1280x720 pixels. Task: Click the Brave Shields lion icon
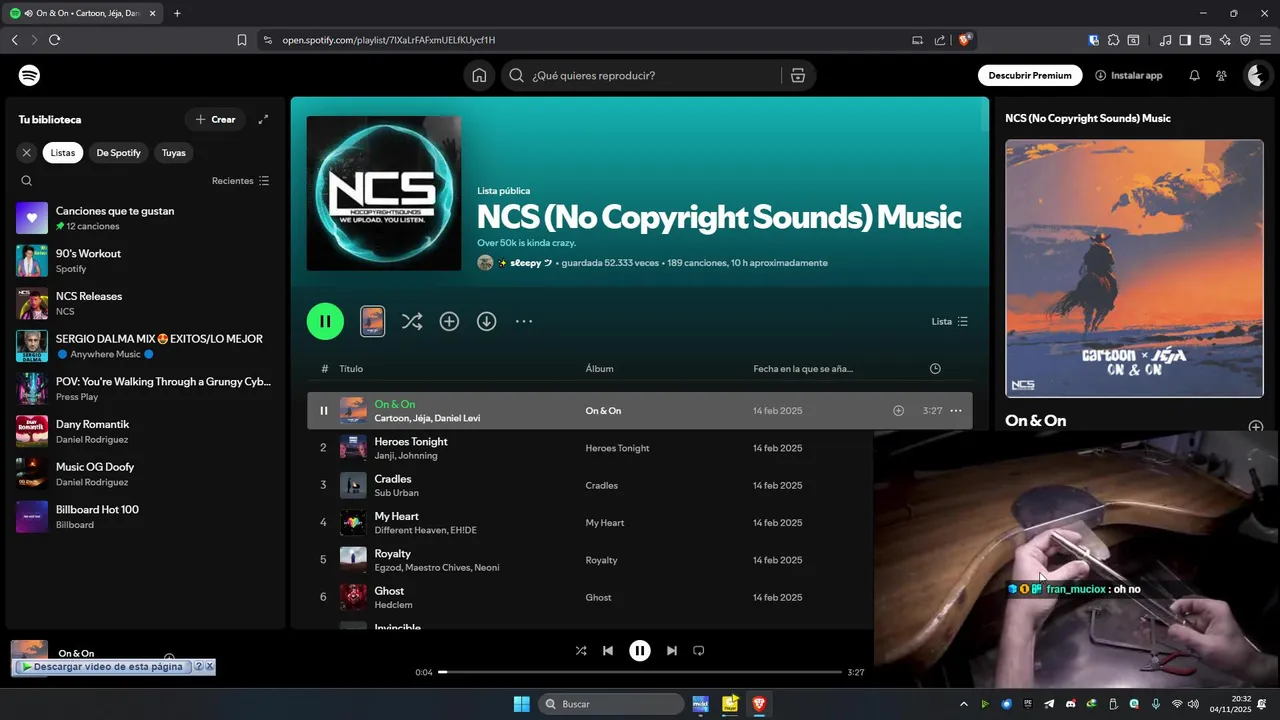coord(965,40)
